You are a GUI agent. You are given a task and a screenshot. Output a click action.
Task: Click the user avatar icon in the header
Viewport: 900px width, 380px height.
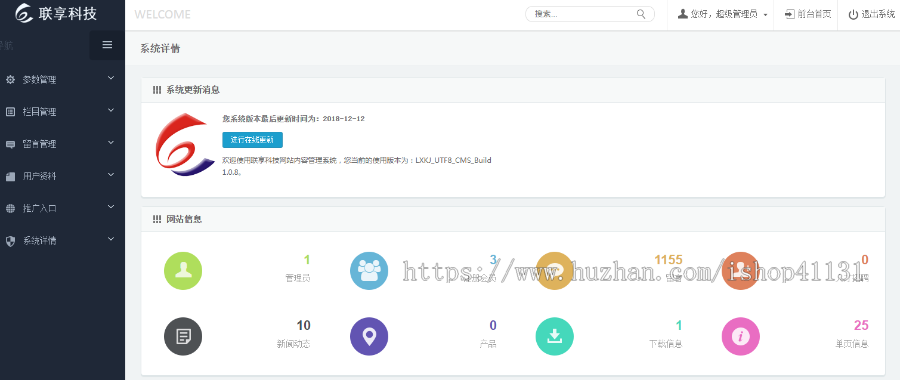click(682, 14)
